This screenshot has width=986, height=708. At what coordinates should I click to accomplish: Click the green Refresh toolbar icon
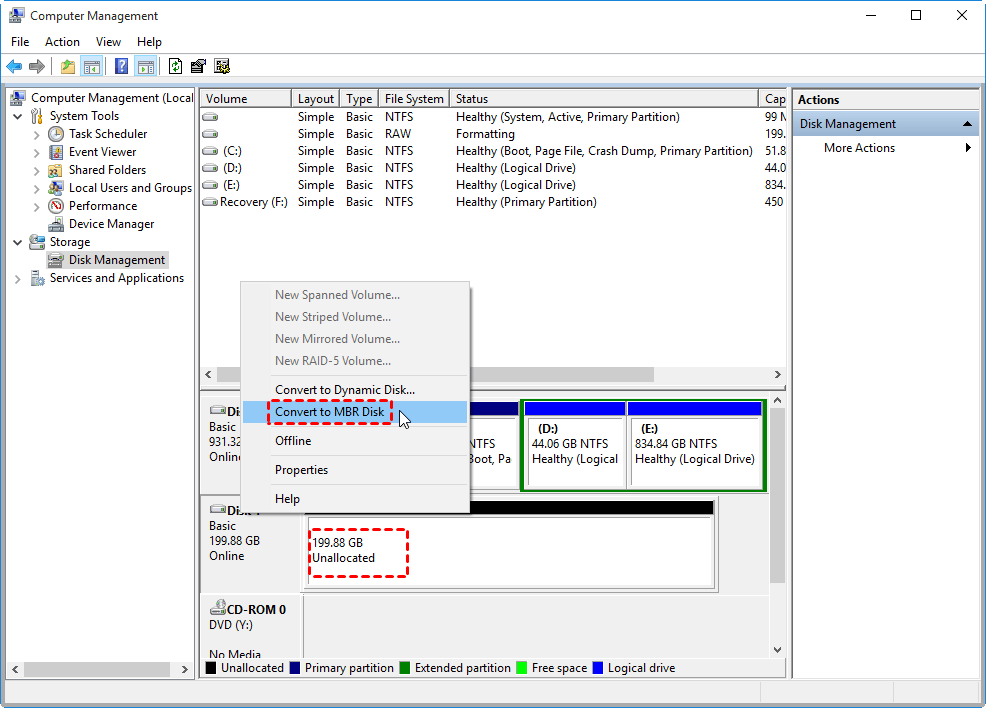[176, 67]
